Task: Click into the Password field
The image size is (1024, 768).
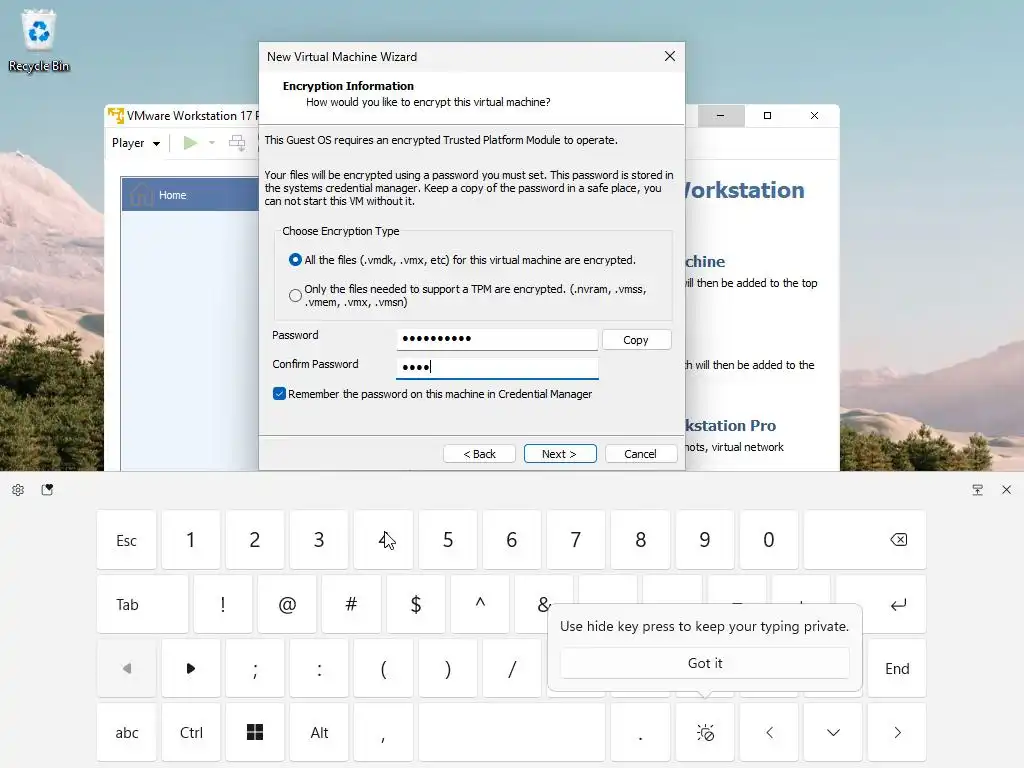Action: pyautogui.click(x=497, y=339)
